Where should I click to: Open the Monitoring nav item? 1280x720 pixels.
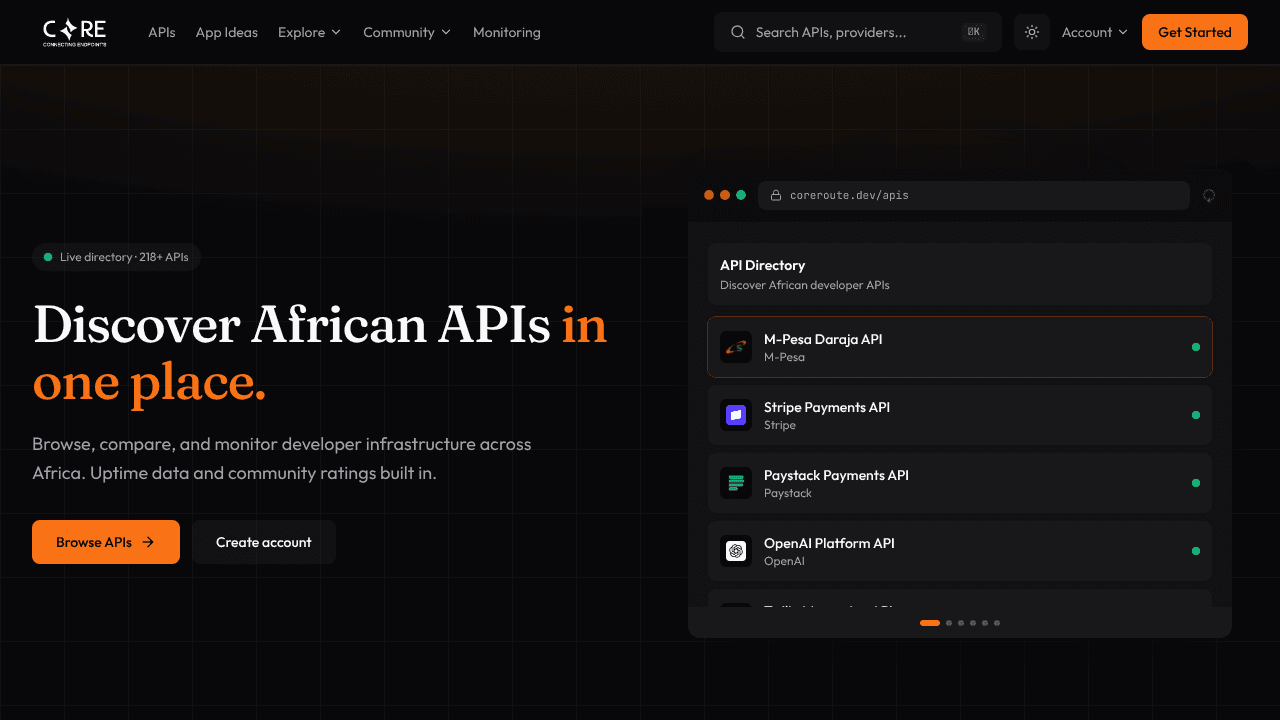click(x=507, y=32)
